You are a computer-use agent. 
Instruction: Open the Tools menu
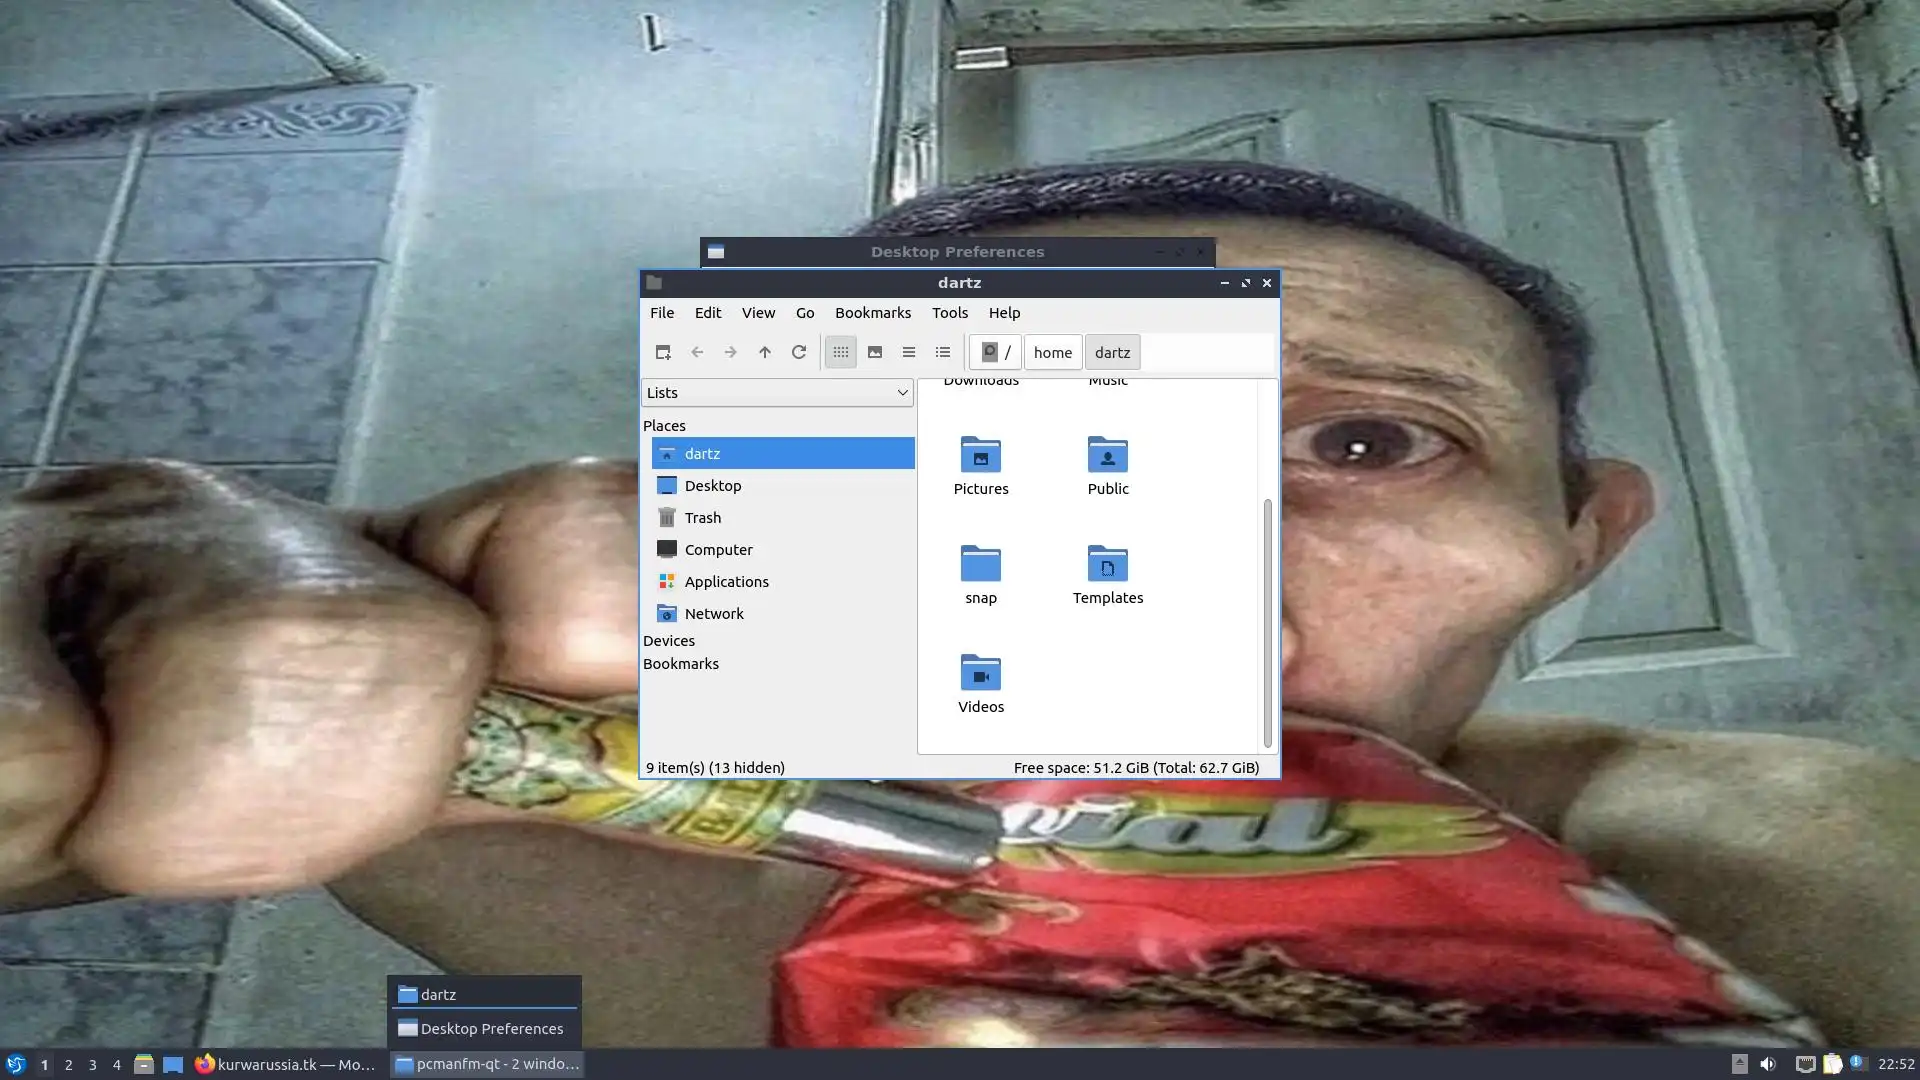(949, 313)
